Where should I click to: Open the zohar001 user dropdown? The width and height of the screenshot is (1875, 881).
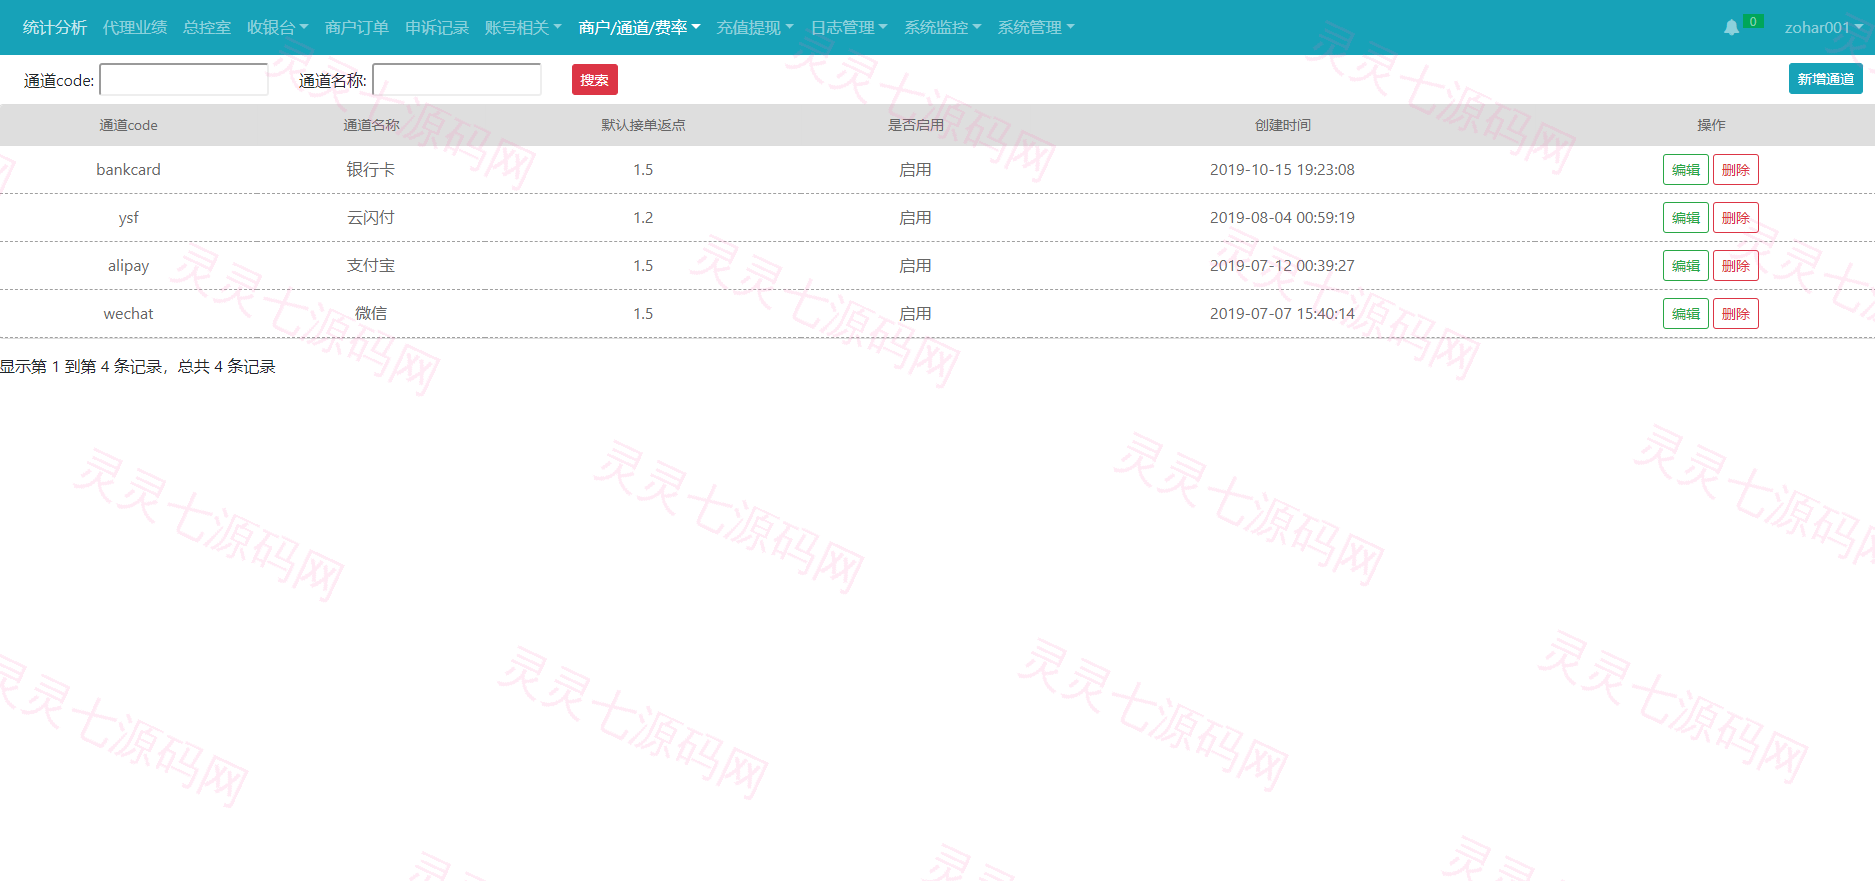point(1824,28)
